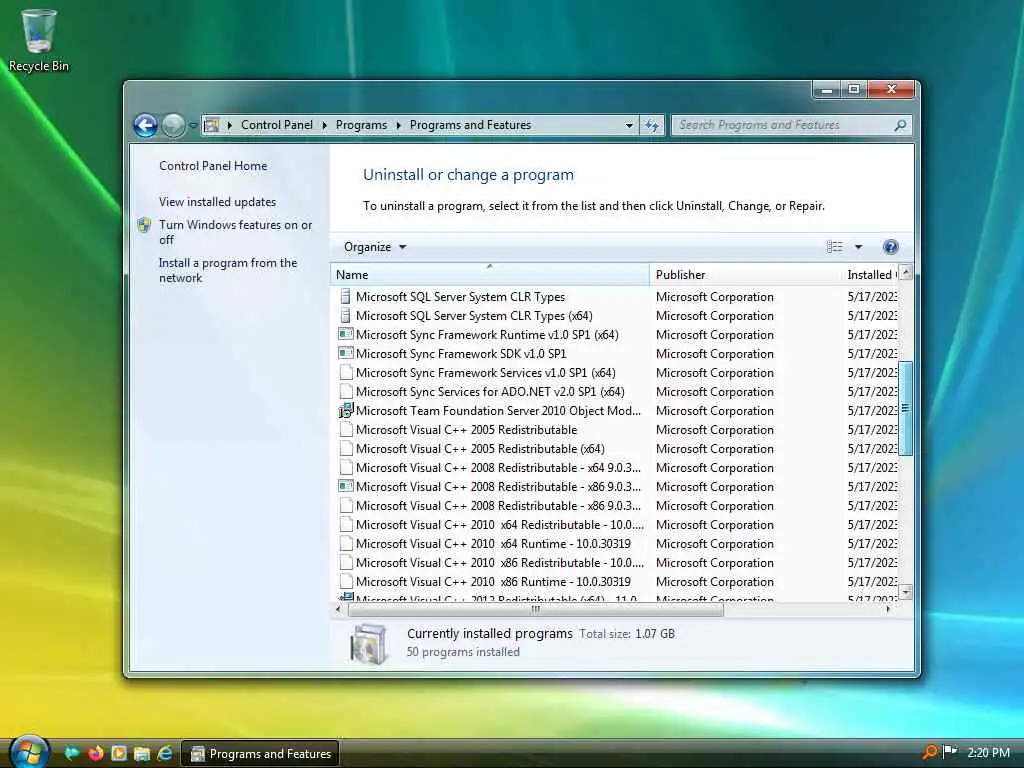Click the vertical scrollbar thumb of program list

pyautogui.click(x=905, y=408)
